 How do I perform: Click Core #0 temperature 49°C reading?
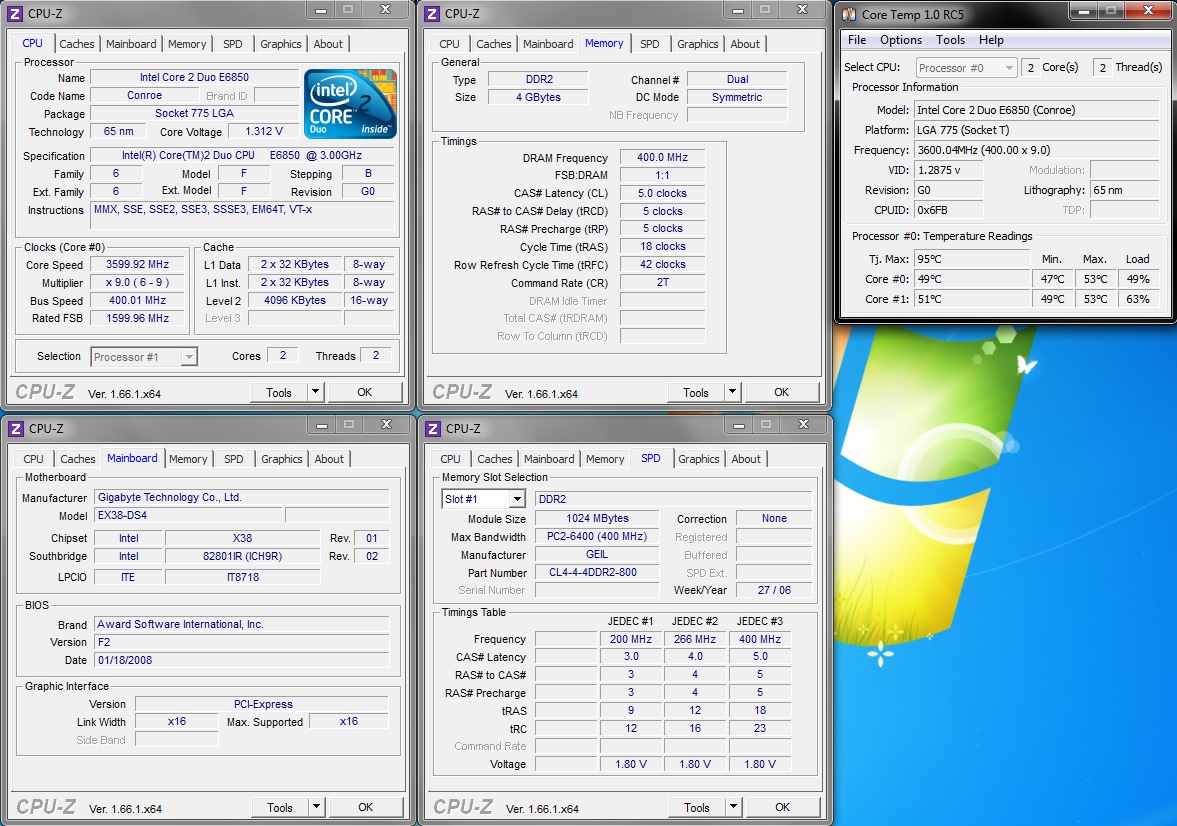click(971, 279)
